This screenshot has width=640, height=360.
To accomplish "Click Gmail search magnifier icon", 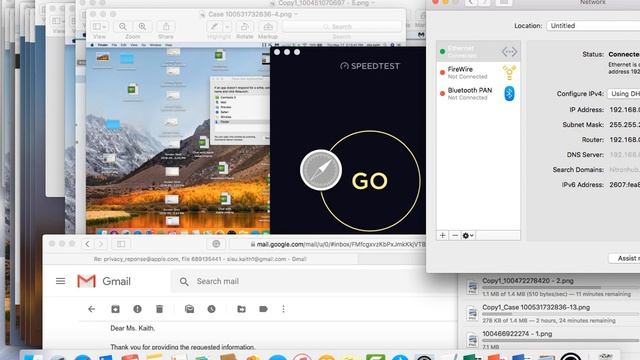I will point(184,282).
